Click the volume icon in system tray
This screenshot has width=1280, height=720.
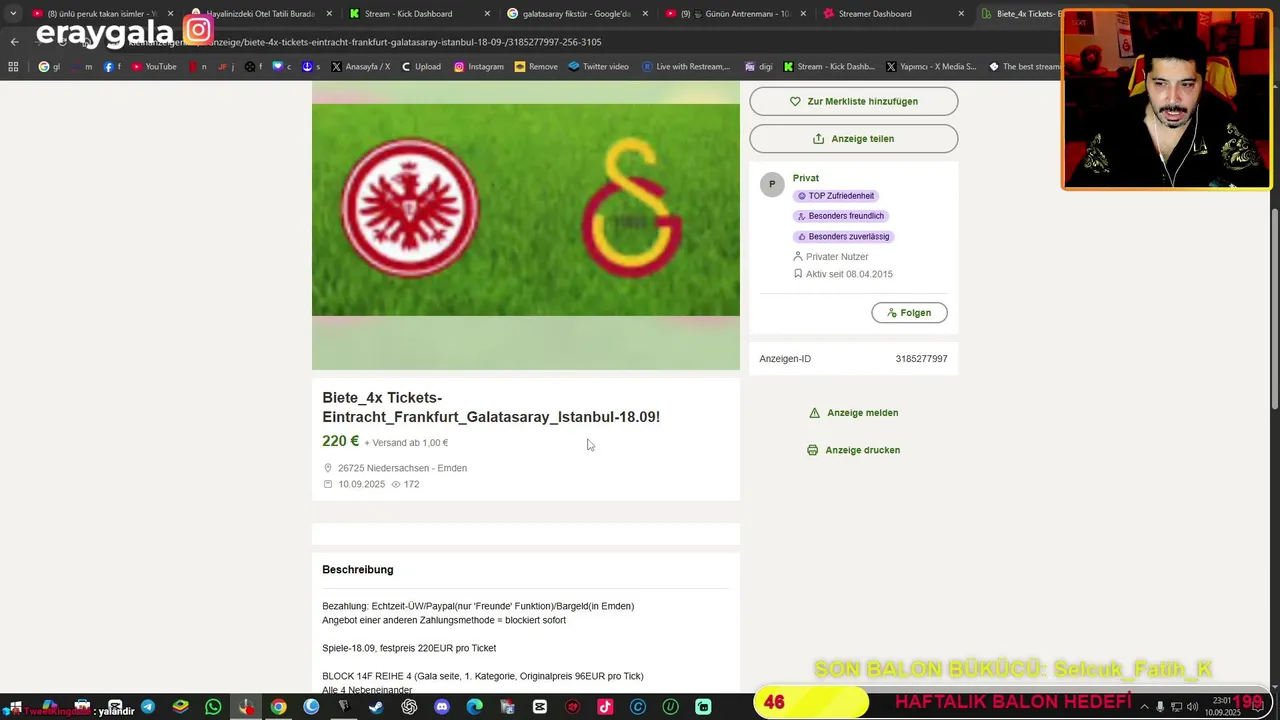click(1192, 707)
